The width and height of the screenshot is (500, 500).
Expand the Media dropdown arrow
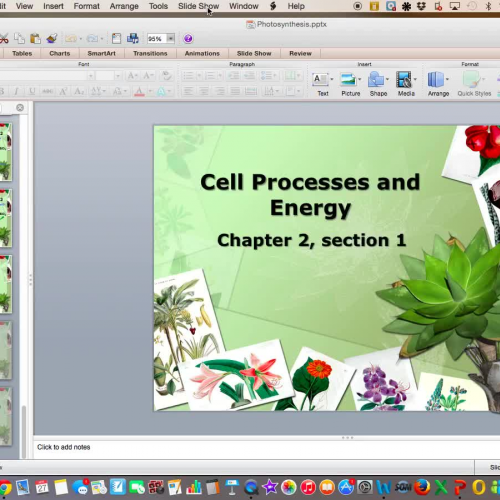point(415,79)
